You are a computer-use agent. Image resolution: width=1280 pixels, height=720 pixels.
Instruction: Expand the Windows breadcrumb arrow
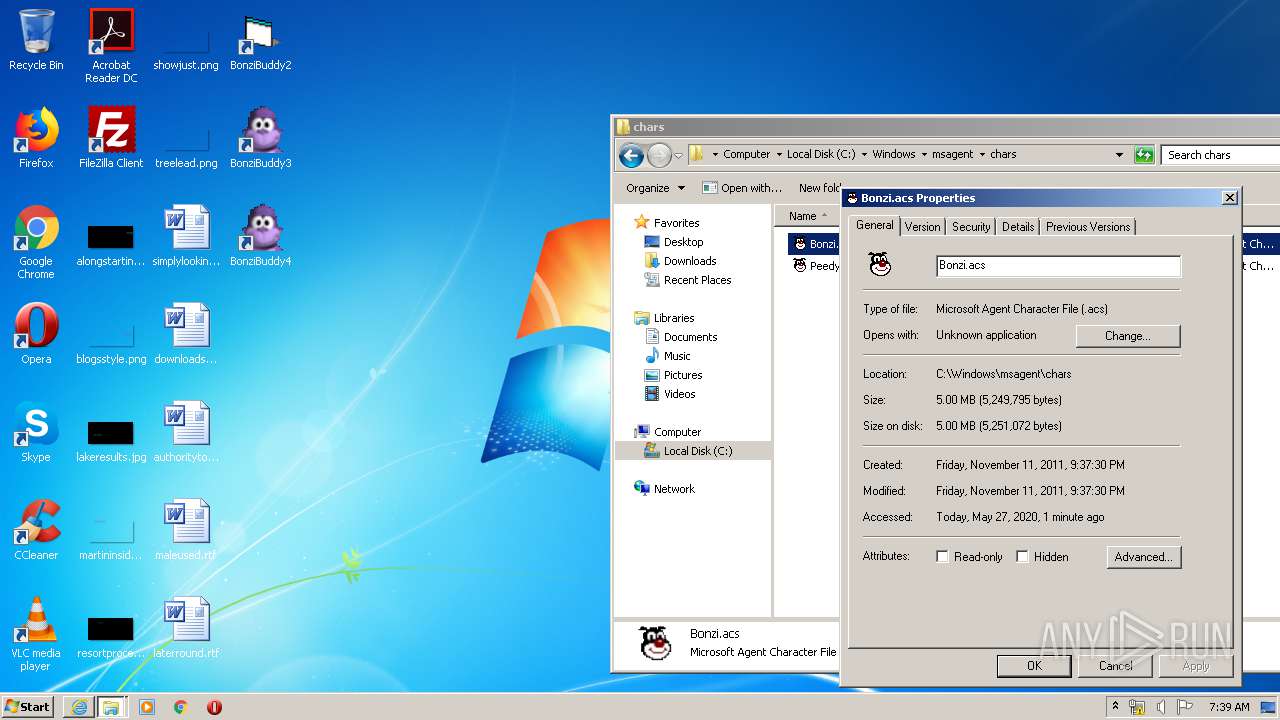click(x=923, y=155)
